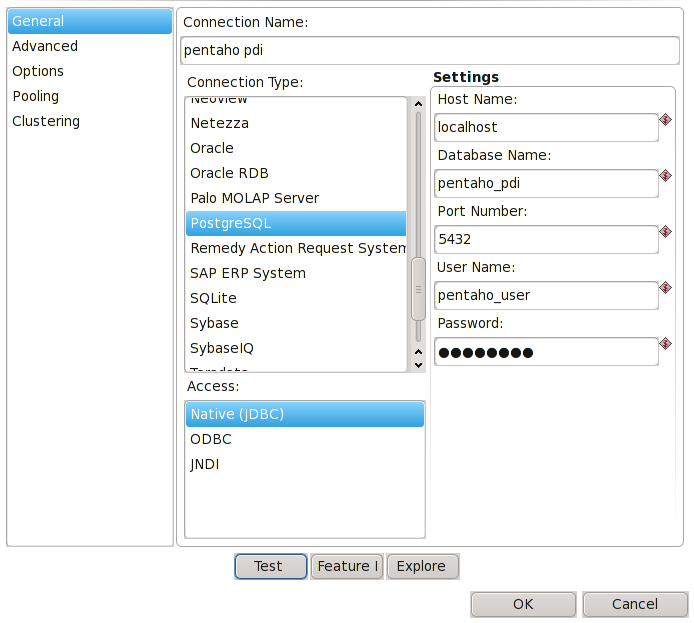Open the Clustering section
Viewport: 694px width, 623px height.
(x=90, y=121)
